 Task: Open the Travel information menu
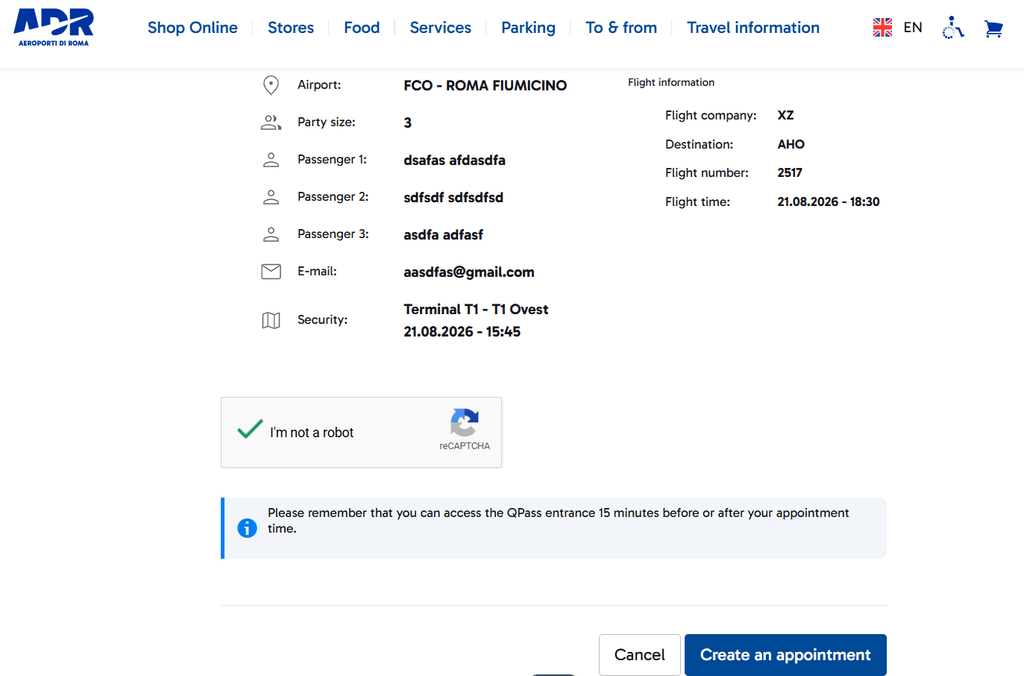point(753,27)
